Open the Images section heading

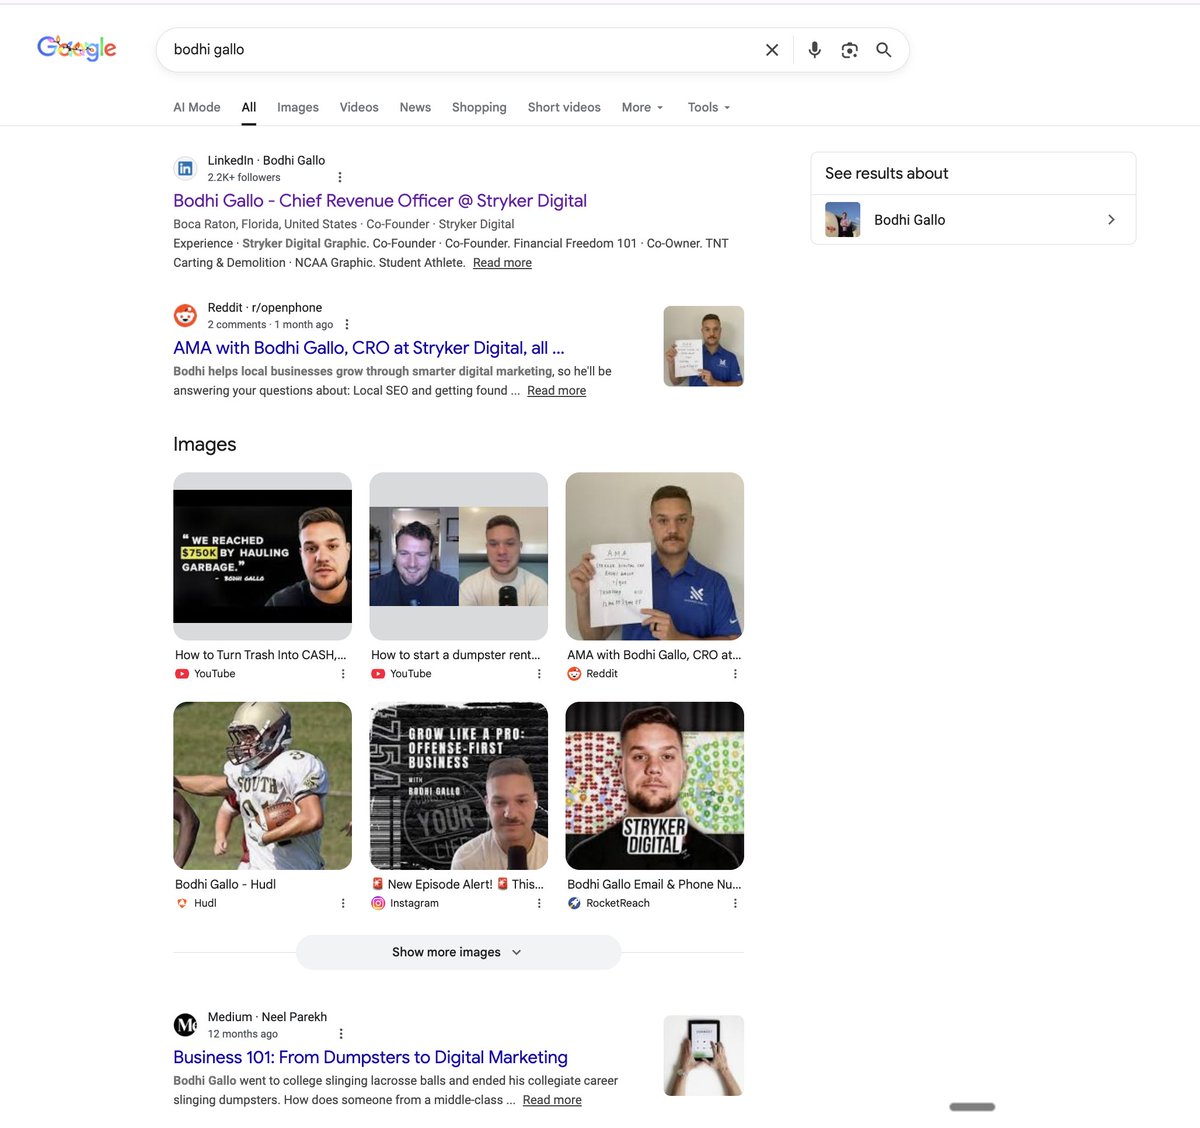tap(205, 444)
